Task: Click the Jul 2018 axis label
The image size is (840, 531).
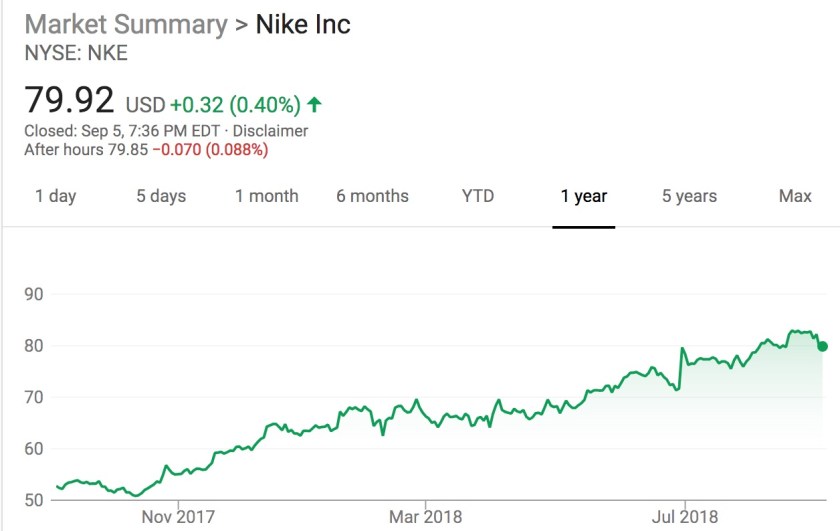Action: (x=686, y=517)
